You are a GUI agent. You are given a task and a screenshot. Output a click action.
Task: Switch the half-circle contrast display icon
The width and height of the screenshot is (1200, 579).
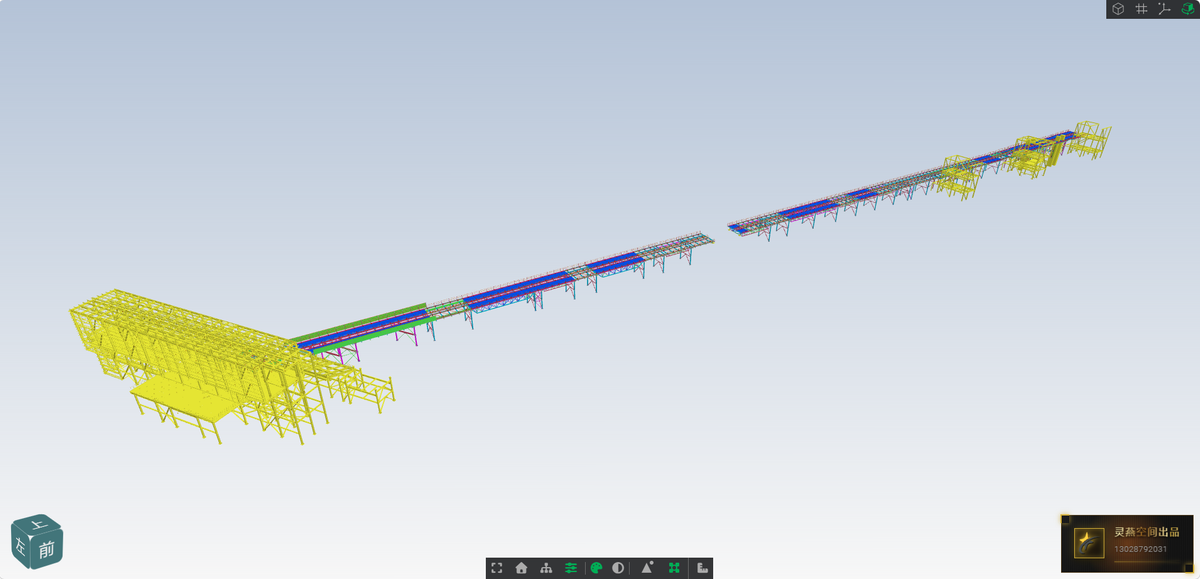pyautogui.click(x=618, y=568)
